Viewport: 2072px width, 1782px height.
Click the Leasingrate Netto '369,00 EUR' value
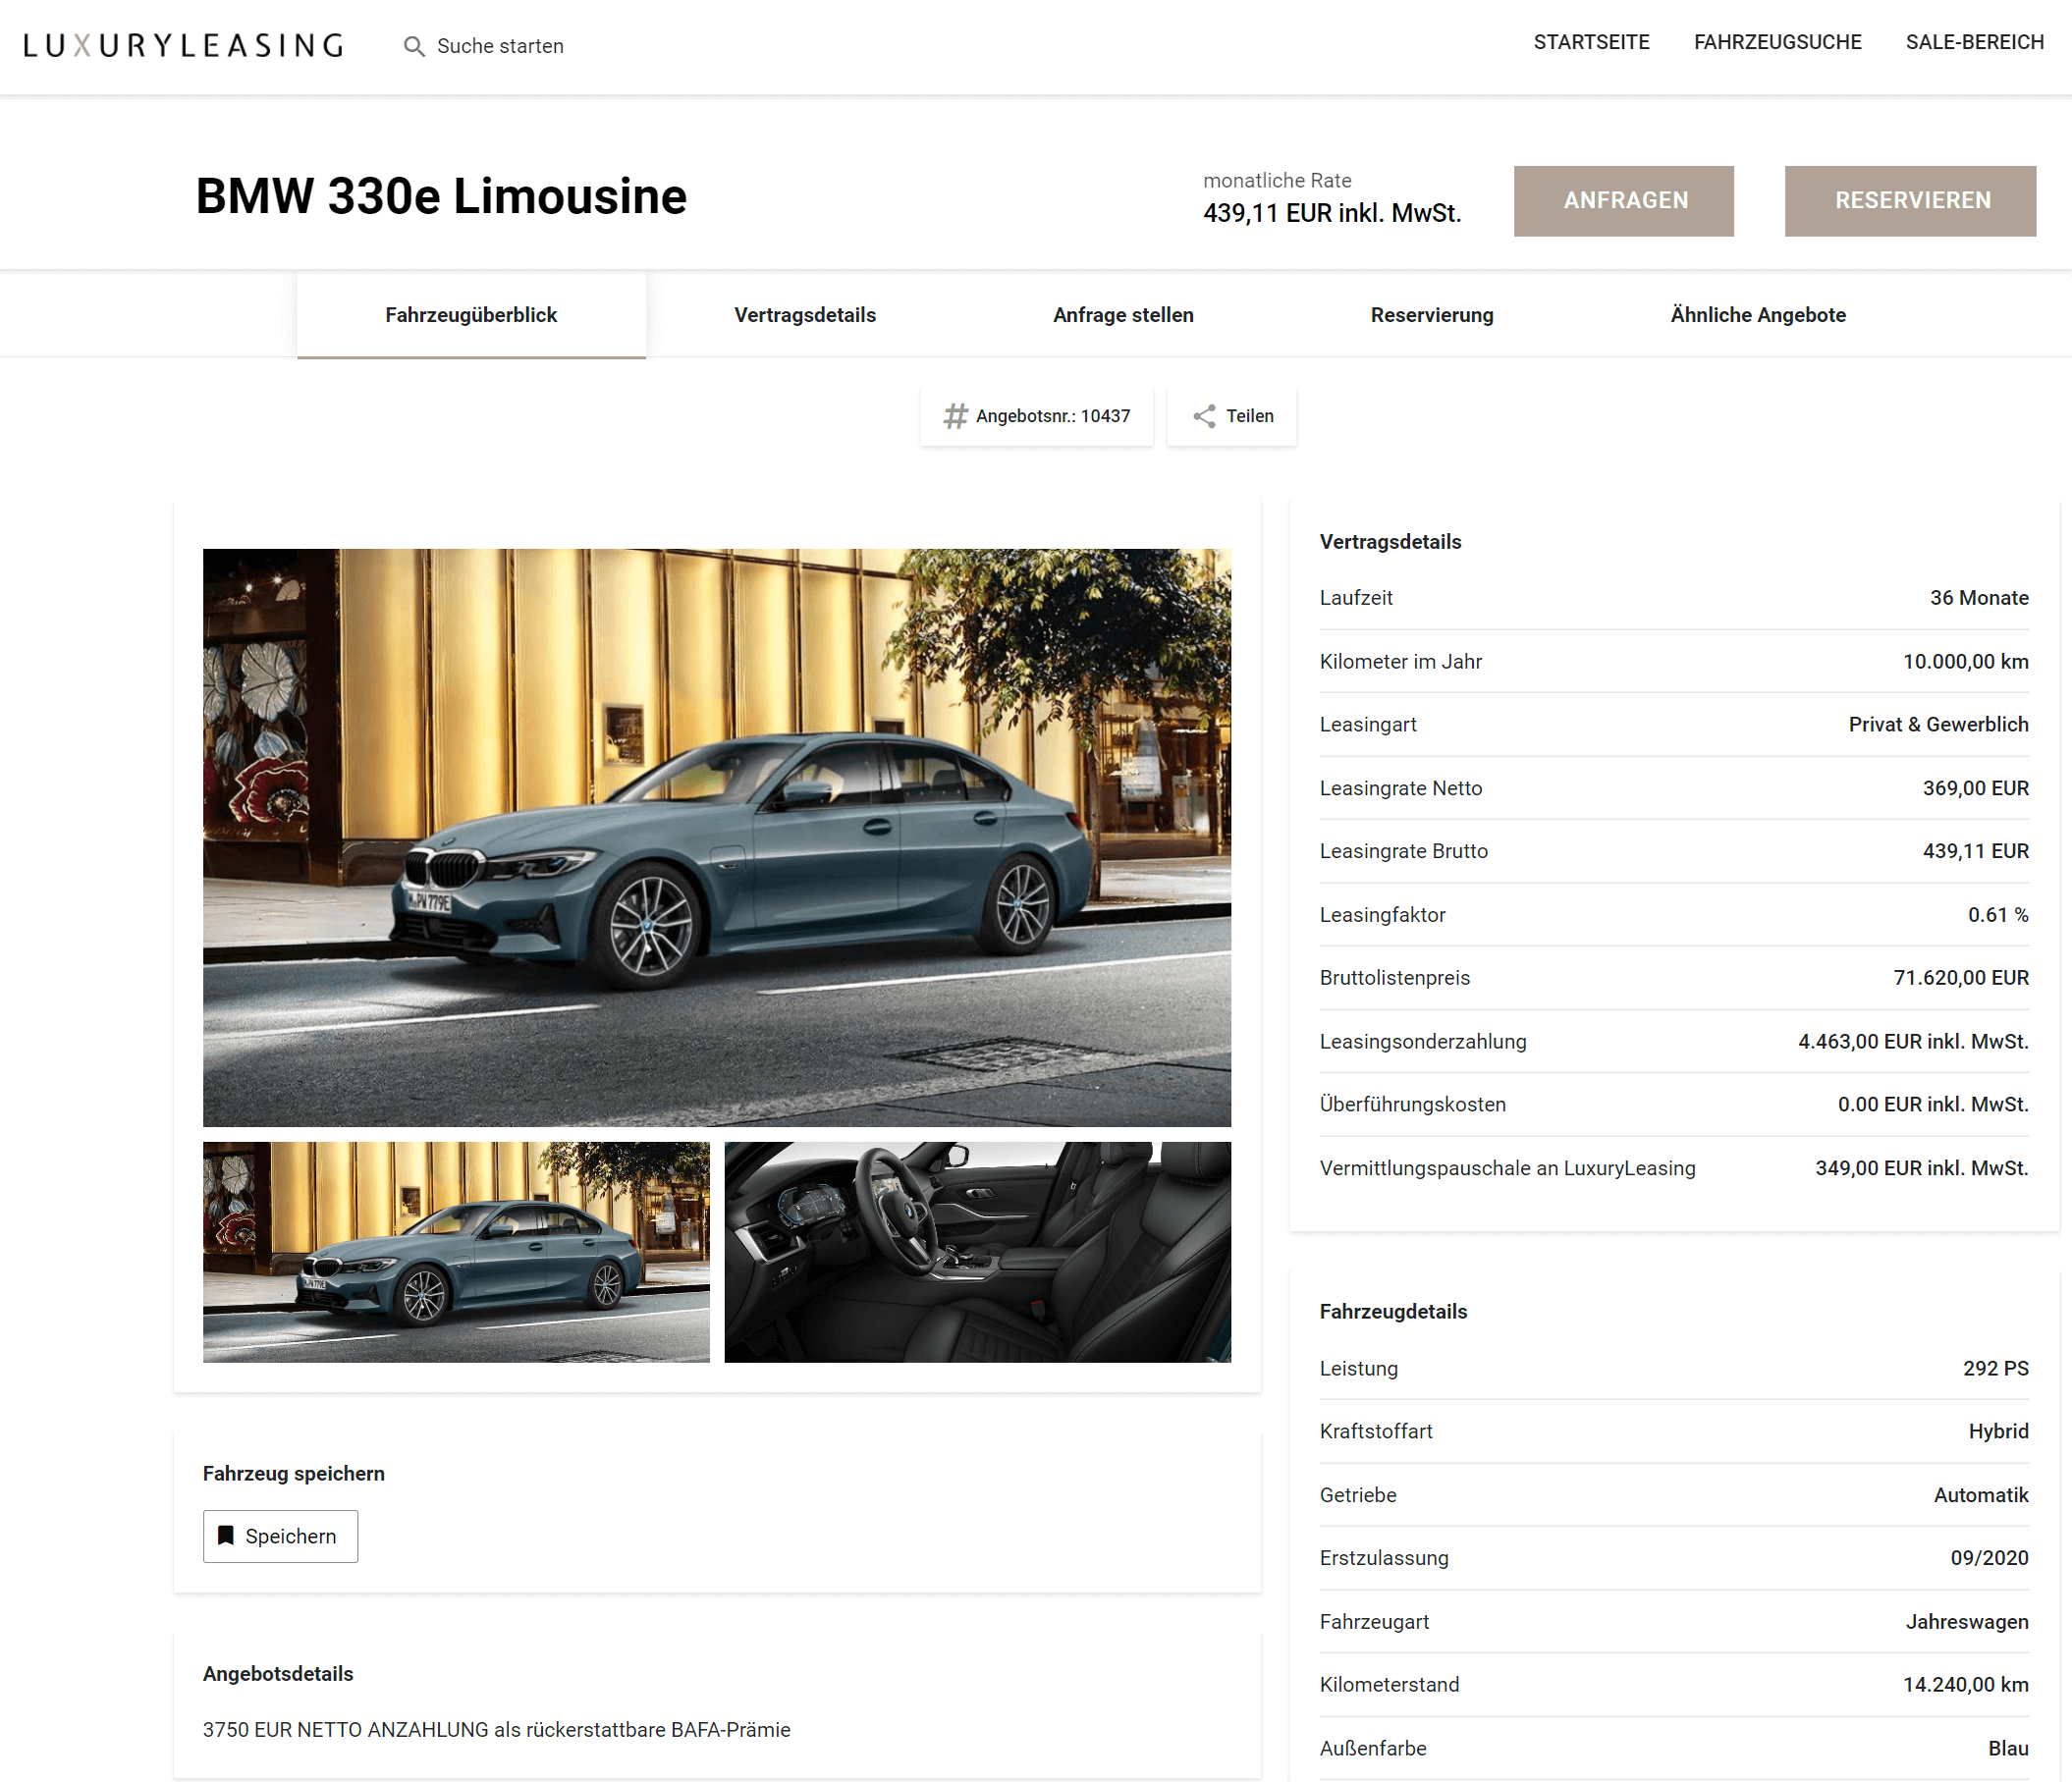coord(1975,788)
